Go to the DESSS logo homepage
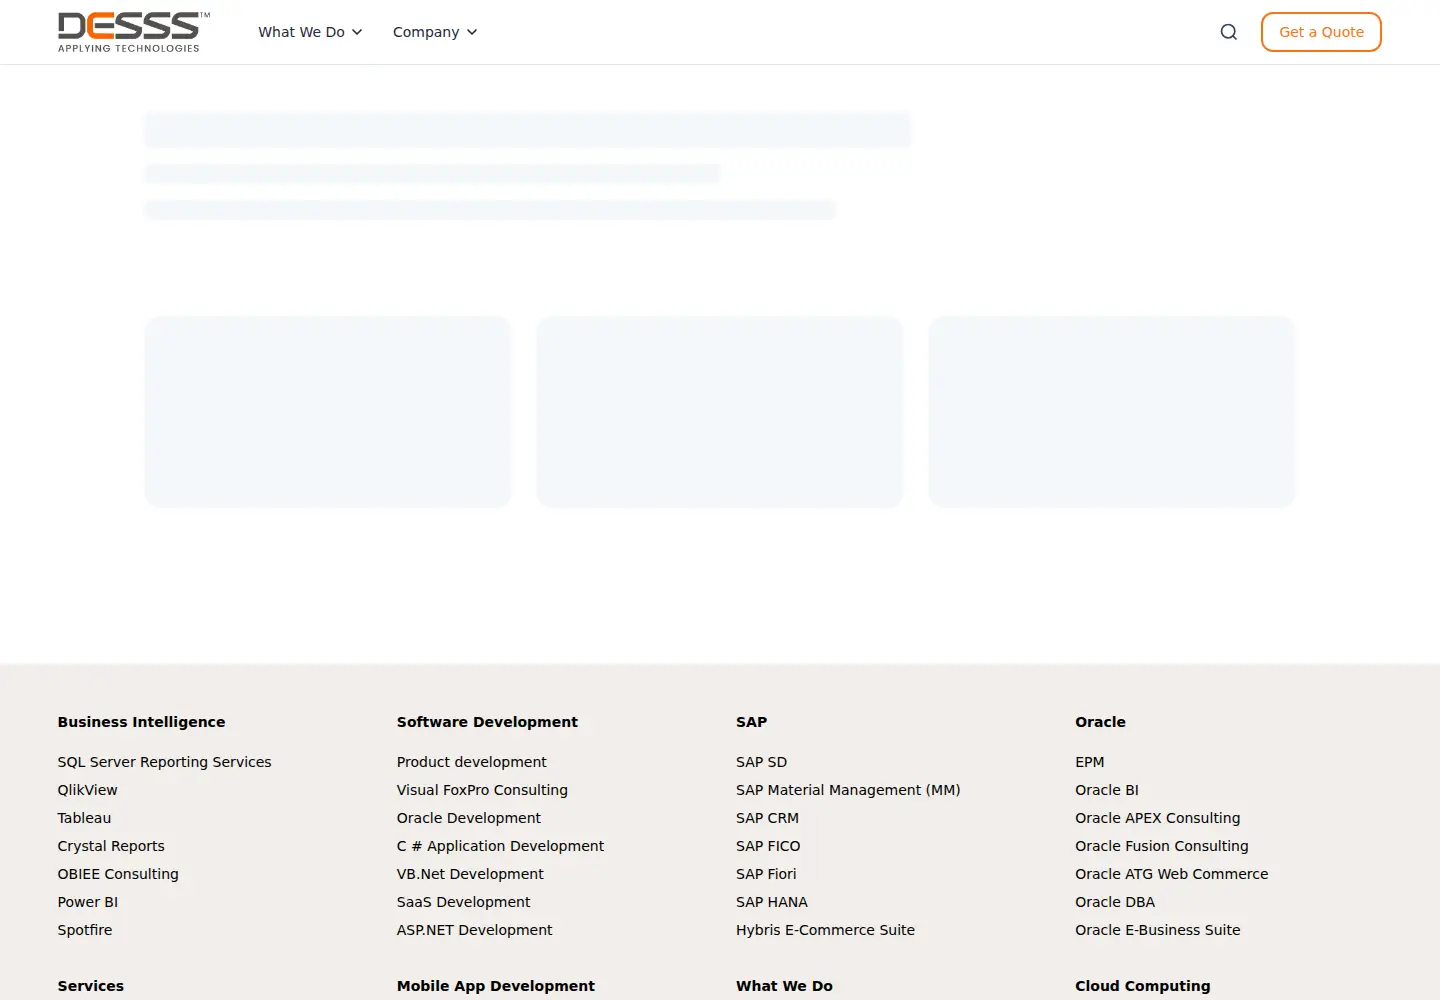This screenshot has height=1000, width=1440. pyautogui.click(x=134, y=32)
